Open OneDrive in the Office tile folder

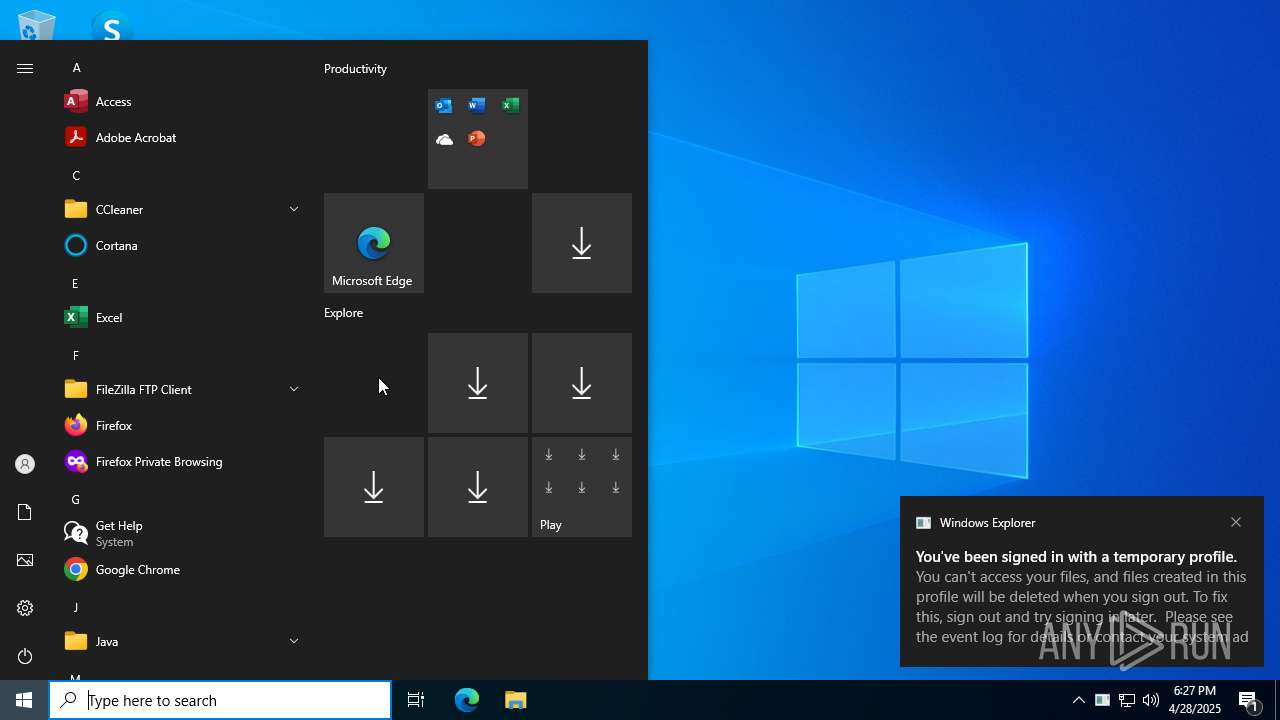[x=444, y=139]
